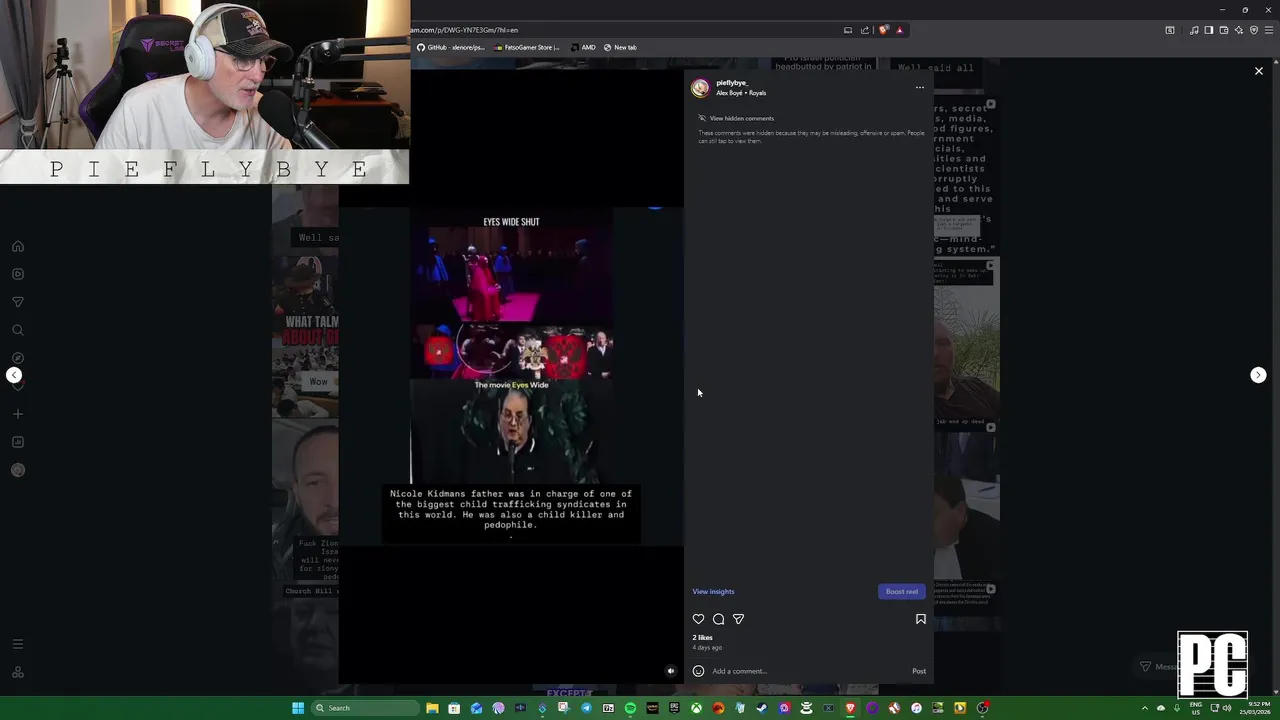Open the browser hamburger menu
The width and height of the screenshot is (1280, 720).
pyautogui.click(x=1269, y=30)
